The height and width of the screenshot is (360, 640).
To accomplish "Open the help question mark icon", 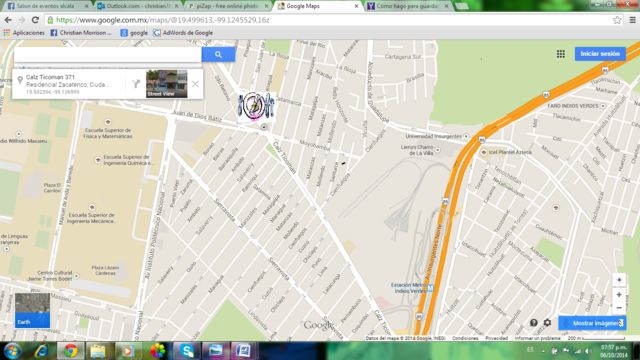I will coord(533,323).
